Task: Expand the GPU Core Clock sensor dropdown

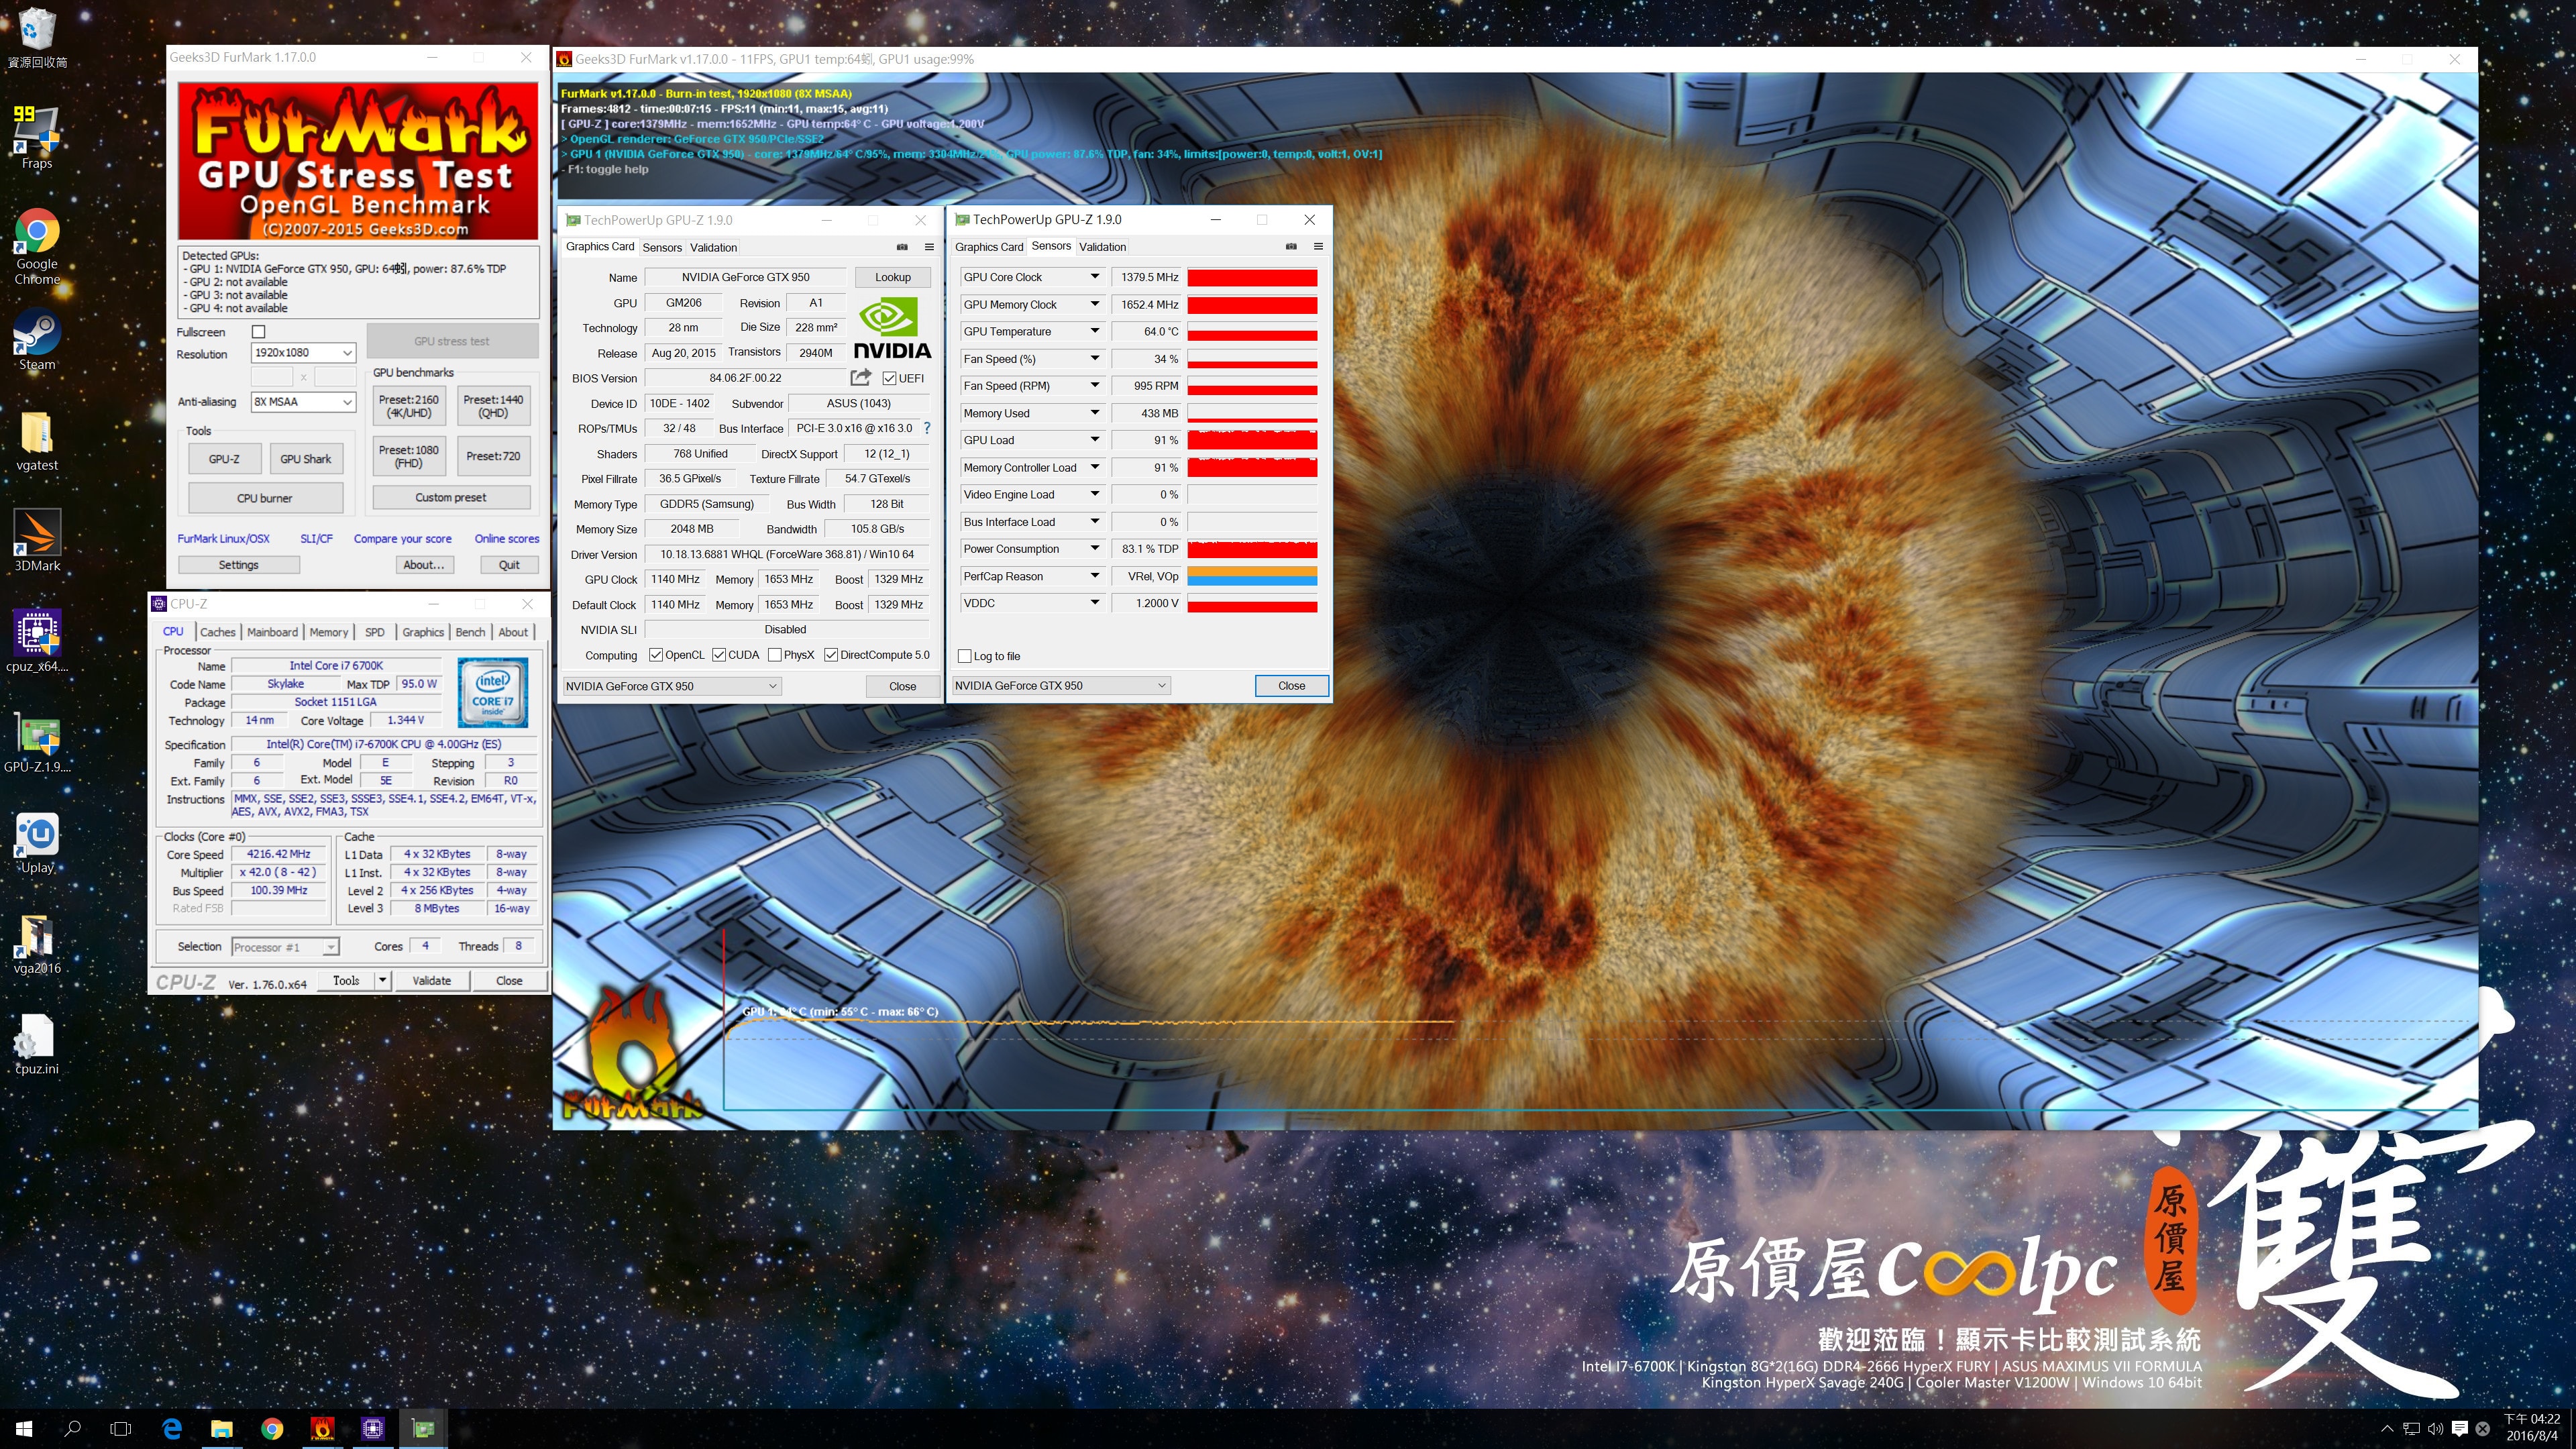Action: pyautogui.click(x=1094, y=277)
